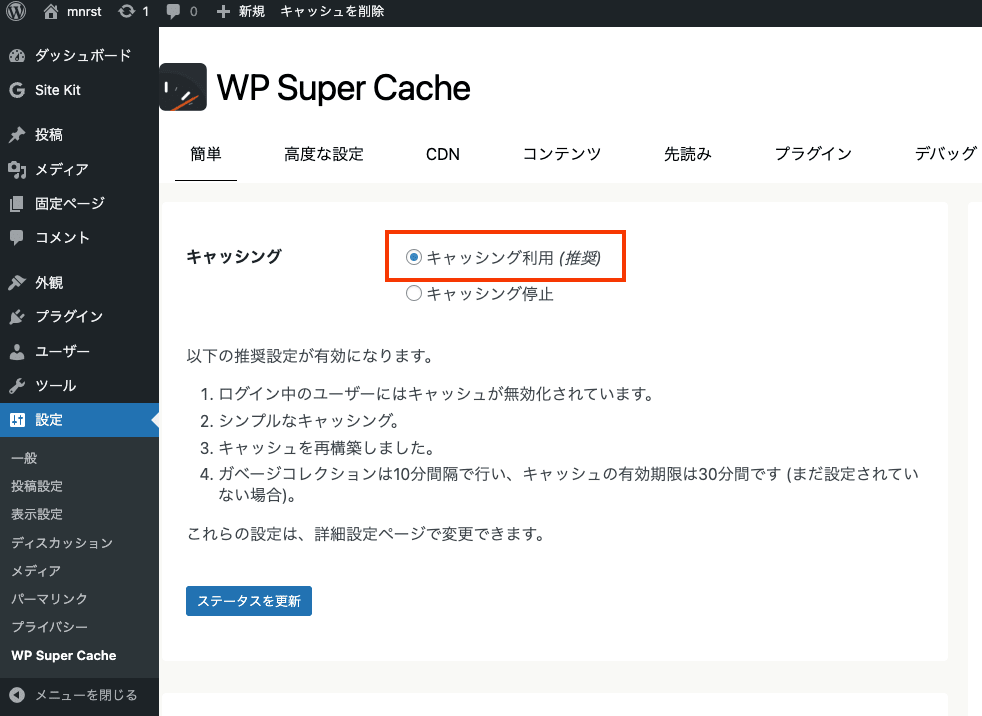Select キャッシング利用 (推奨) radio button
The width and height of the screenshot is (982, 716).
tap(413, 257)
